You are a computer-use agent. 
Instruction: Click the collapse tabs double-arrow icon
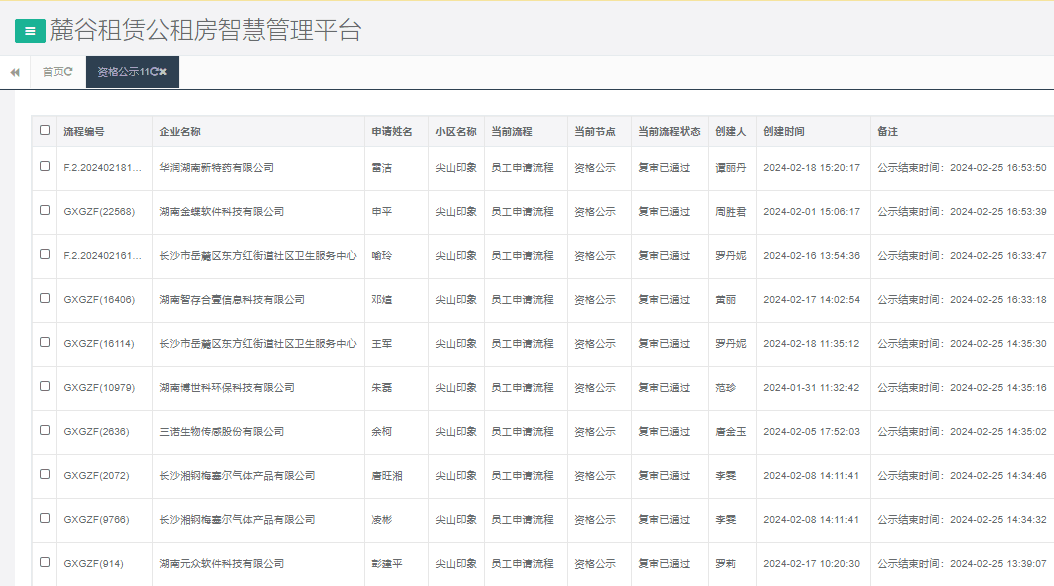[13, 71]
